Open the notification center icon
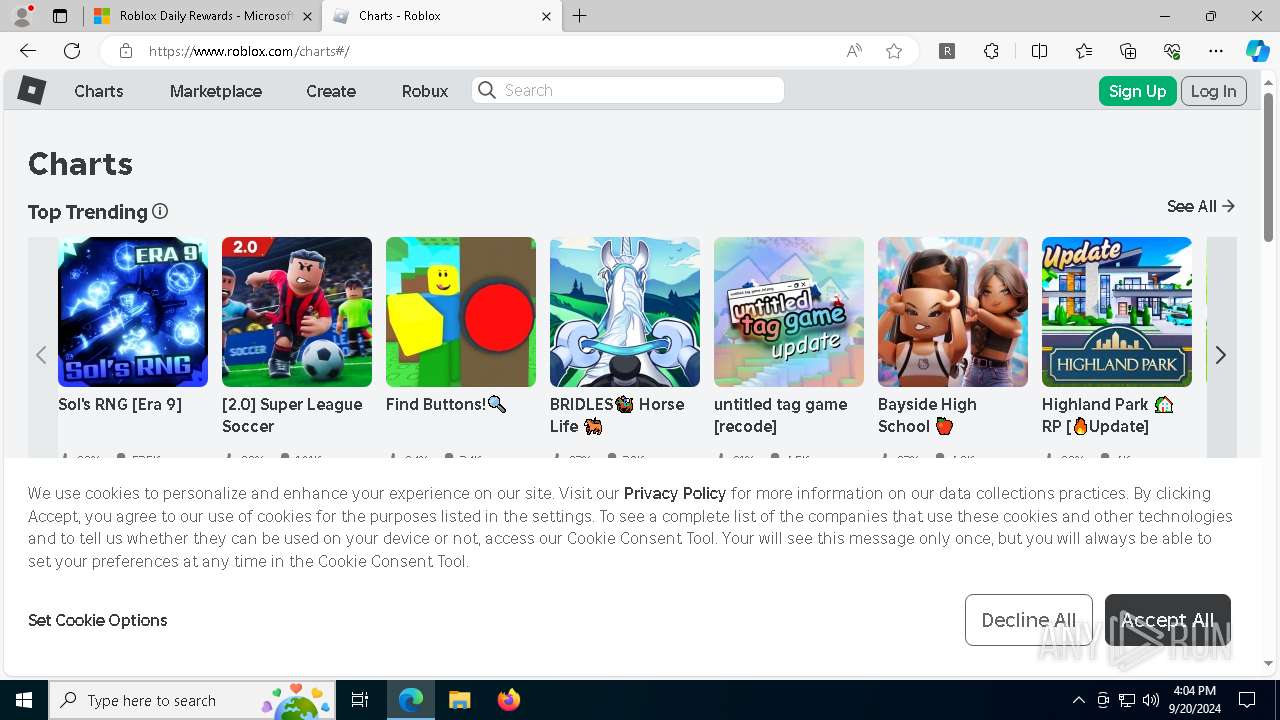1280x720 pixels. [x=1247, y=700]
